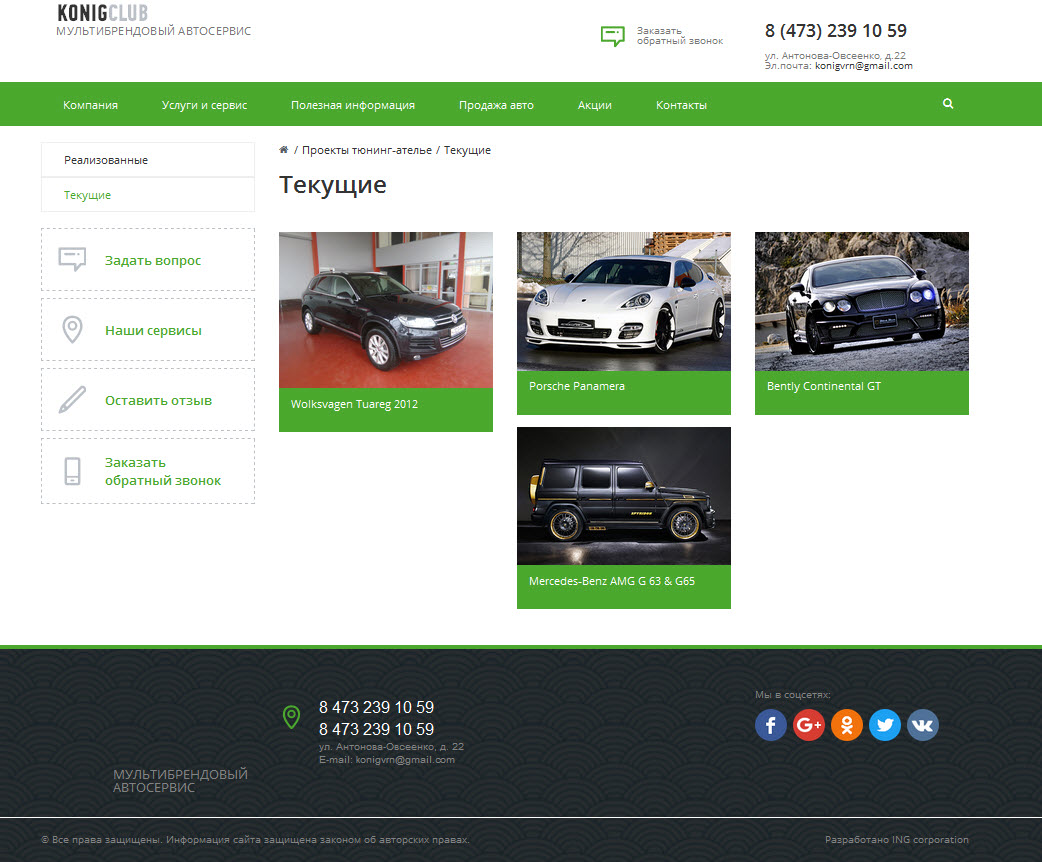Open the white Porsche Panamera photo

click(x=624, y=301)
